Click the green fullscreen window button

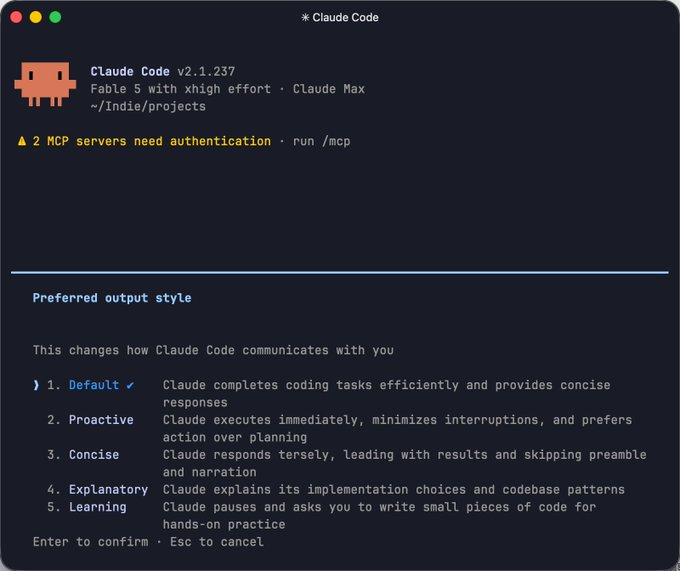point(55,17)
